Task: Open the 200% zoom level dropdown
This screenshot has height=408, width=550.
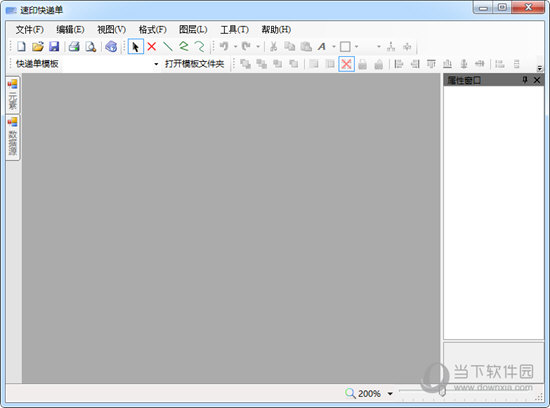Action: pos(390,394)
